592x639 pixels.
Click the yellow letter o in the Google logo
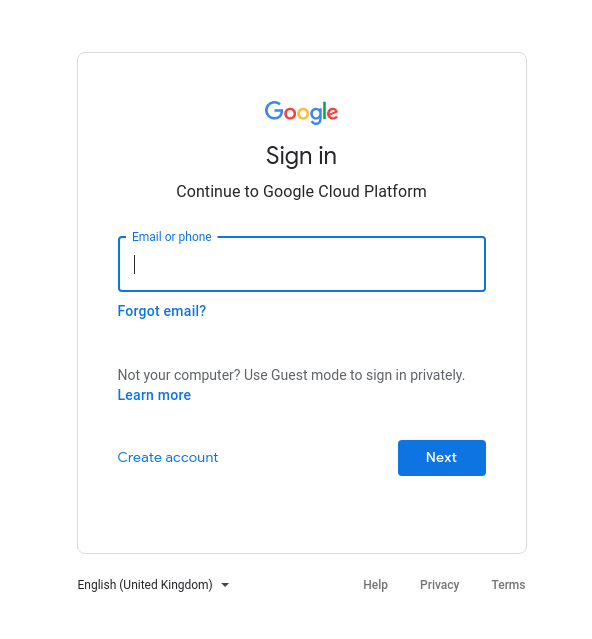[303, 113]
